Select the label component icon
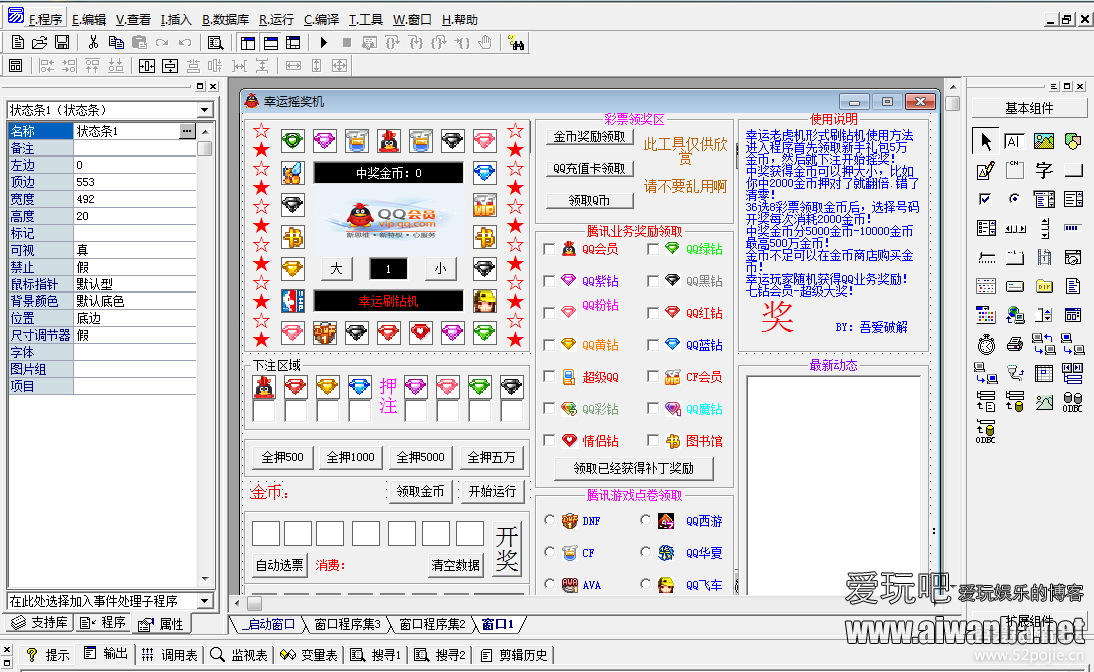The width and height of the screenshot is (1094, 672). click(1014, 142)
